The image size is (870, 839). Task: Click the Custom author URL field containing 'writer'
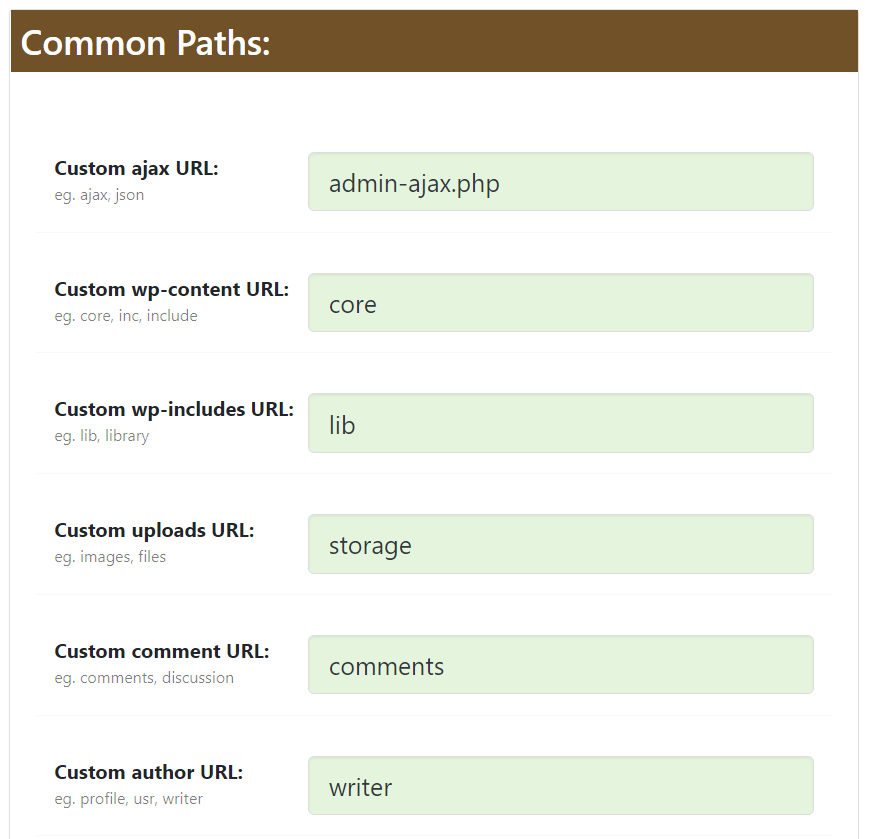click(560, 786)
